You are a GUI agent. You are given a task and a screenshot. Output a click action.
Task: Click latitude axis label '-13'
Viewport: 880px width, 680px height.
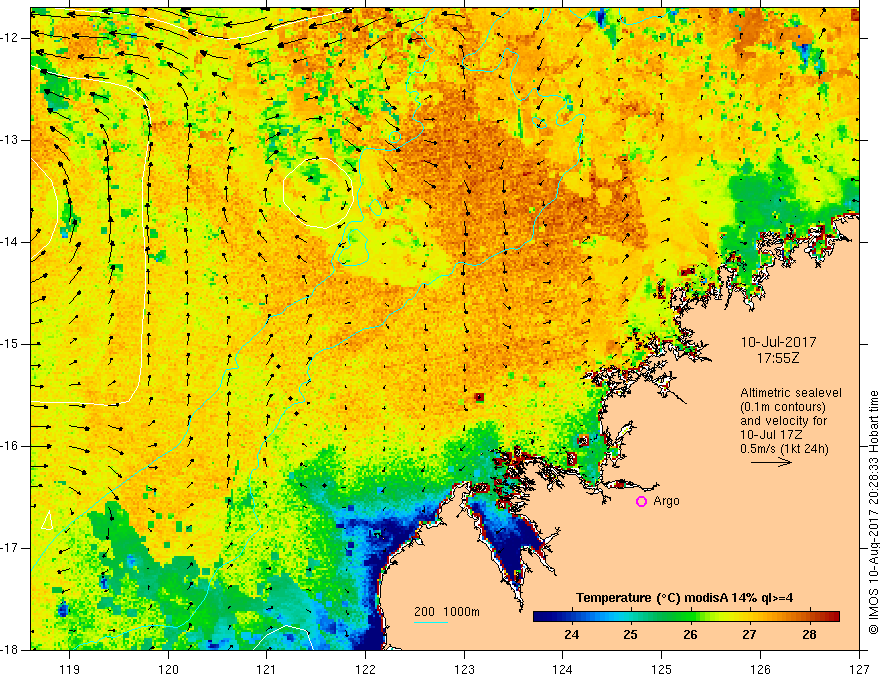point(11,140)
